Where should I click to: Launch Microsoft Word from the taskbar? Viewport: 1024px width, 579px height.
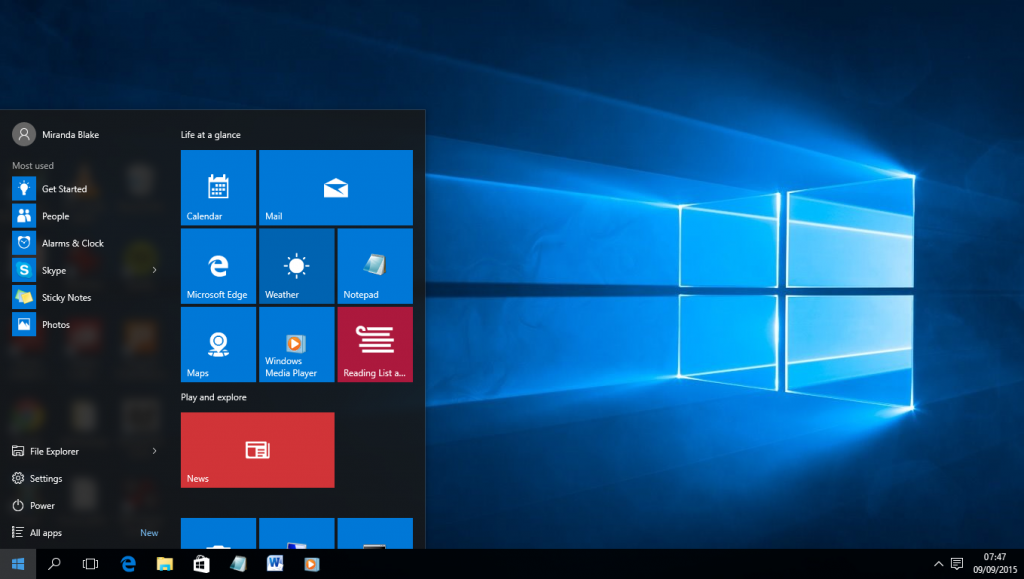pyautogui.click(x=274, y=563)
